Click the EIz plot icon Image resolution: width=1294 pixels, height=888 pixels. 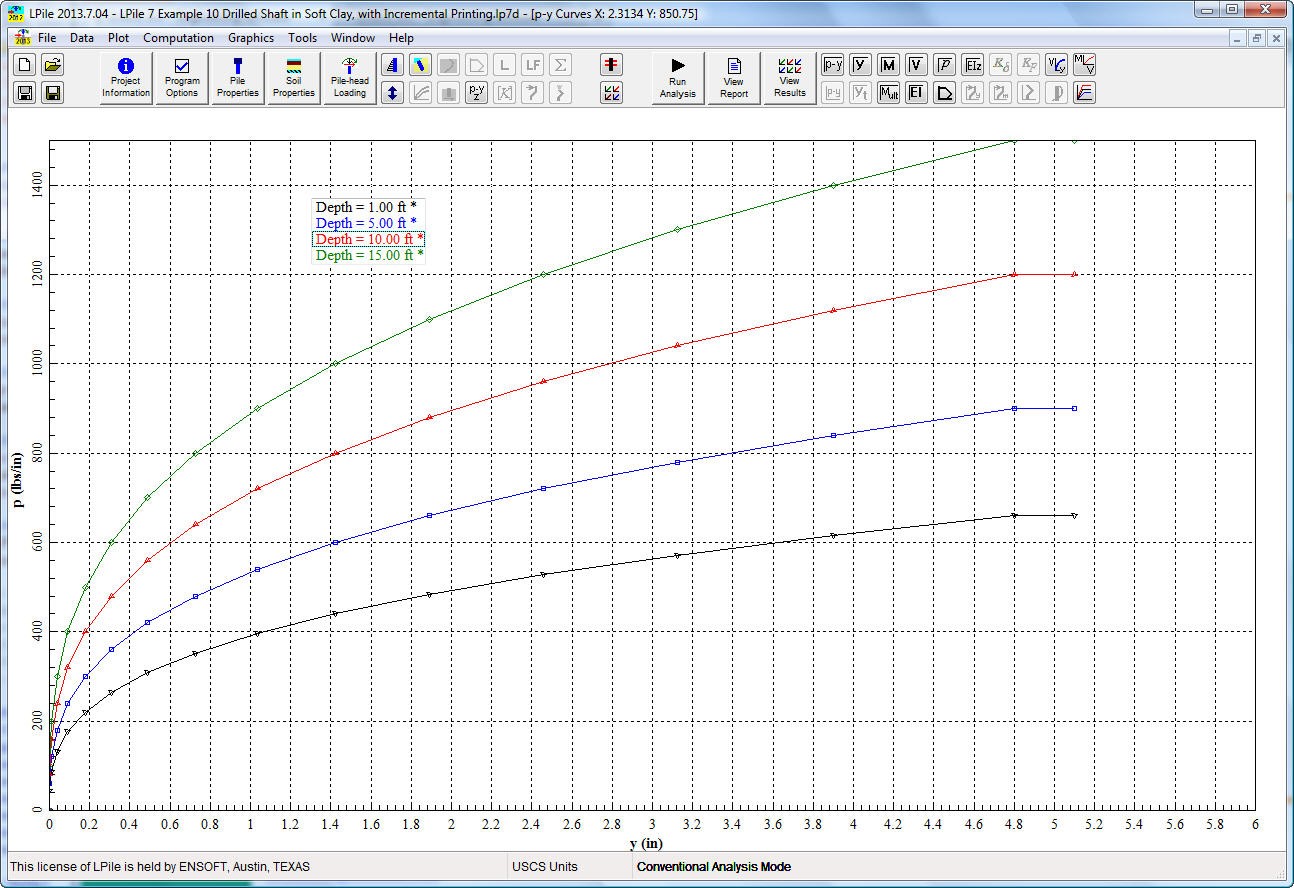tap(972, 65)
